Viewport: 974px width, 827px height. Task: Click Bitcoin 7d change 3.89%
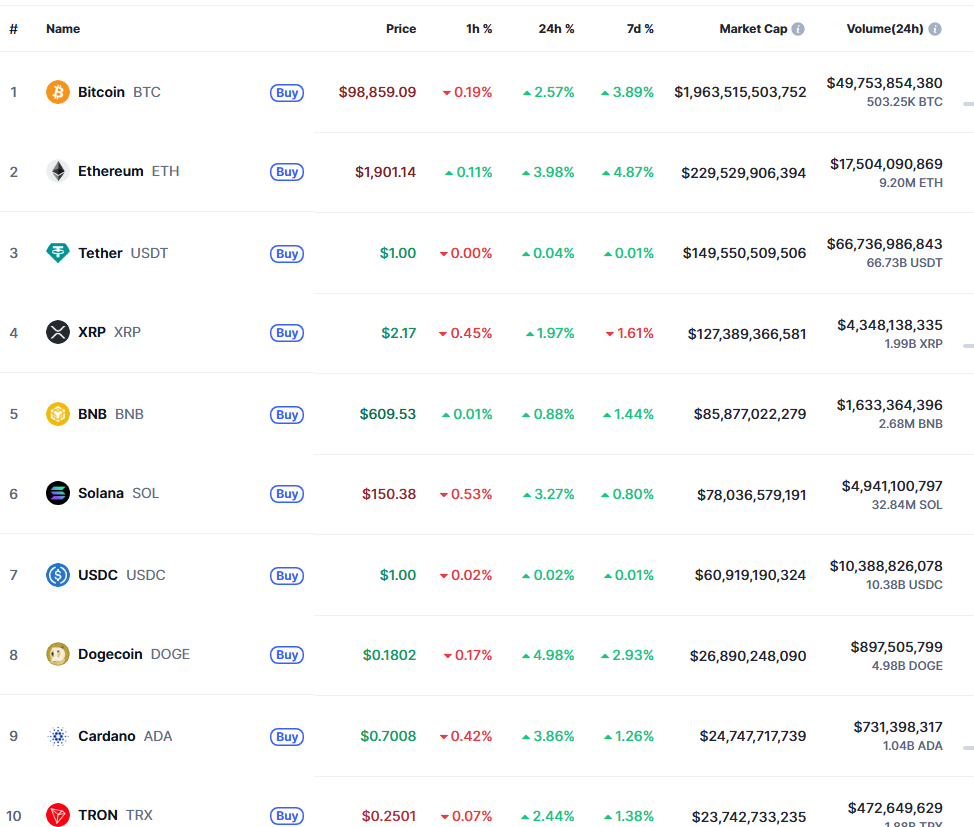click(x=627, y=92)
